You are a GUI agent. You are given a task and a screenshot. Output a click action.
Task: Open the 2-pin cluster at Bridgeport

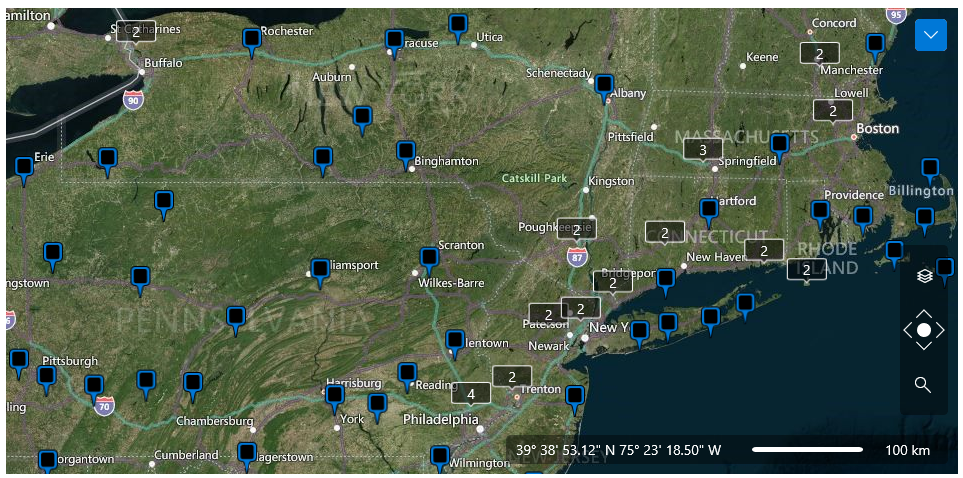click(x=613, y=283)
